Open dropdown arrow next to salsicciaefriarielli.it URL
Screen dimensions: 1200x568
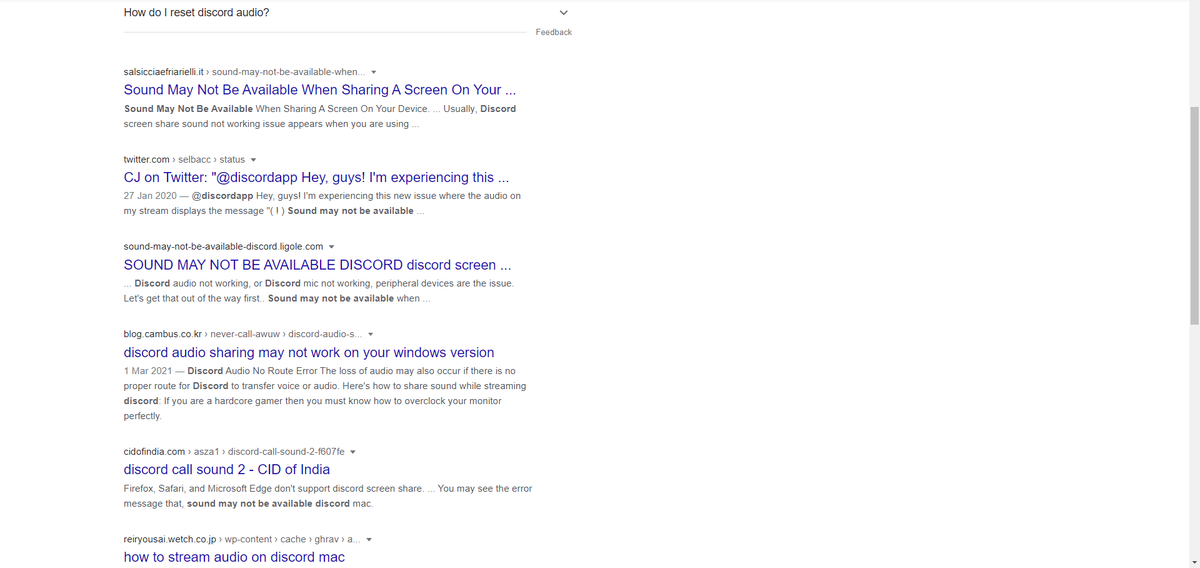click(374, 72)
